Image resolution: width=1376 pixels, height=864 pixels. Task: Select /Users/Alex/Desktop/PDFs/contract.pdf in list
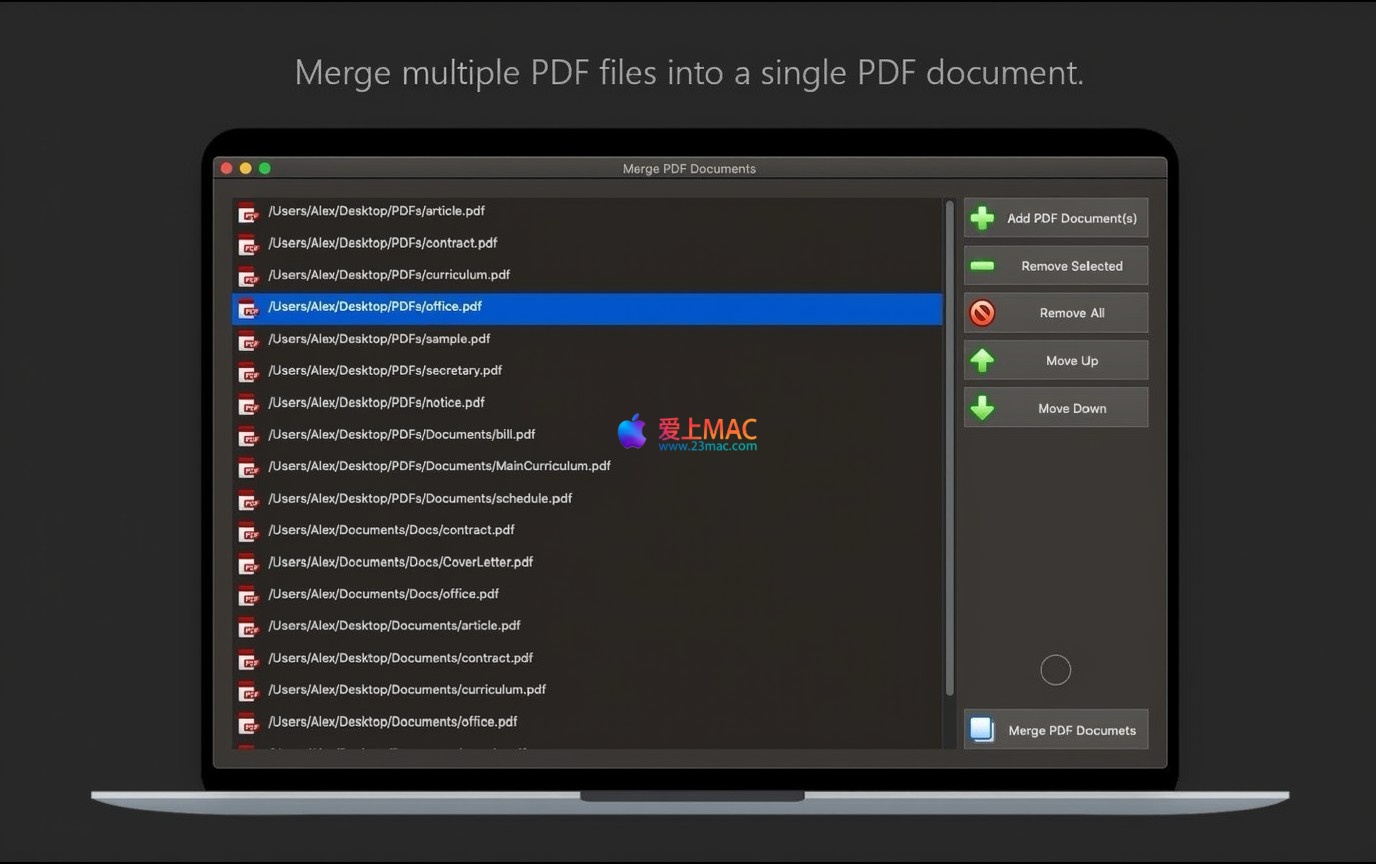(x=382, y=243)
